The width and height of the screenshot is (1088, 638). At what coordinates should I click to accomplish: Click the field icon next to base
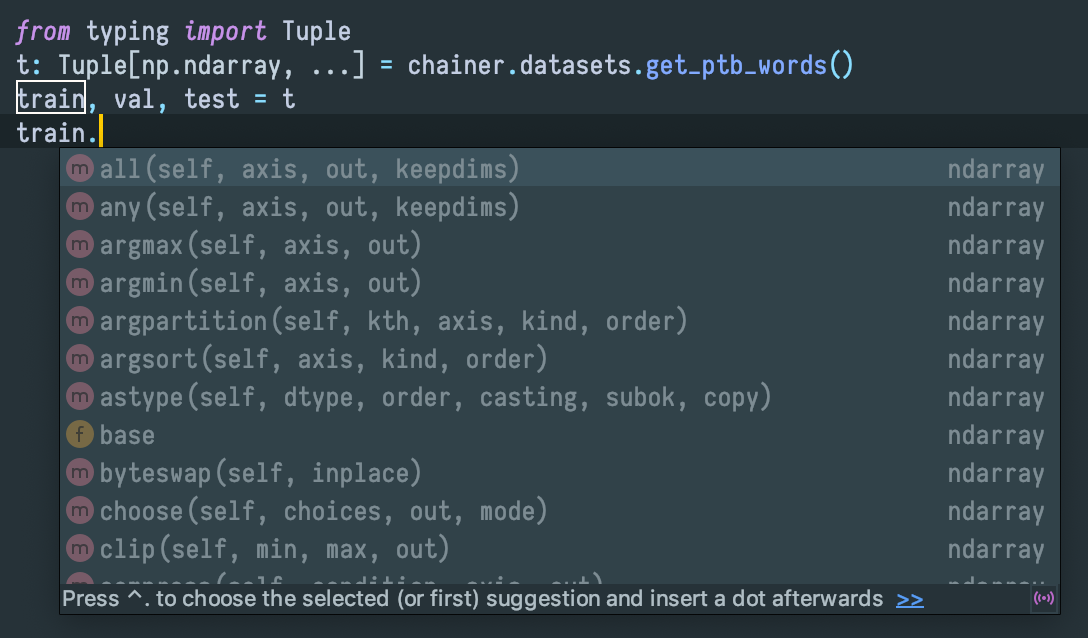pyautogui.click(x=80, y=435)
